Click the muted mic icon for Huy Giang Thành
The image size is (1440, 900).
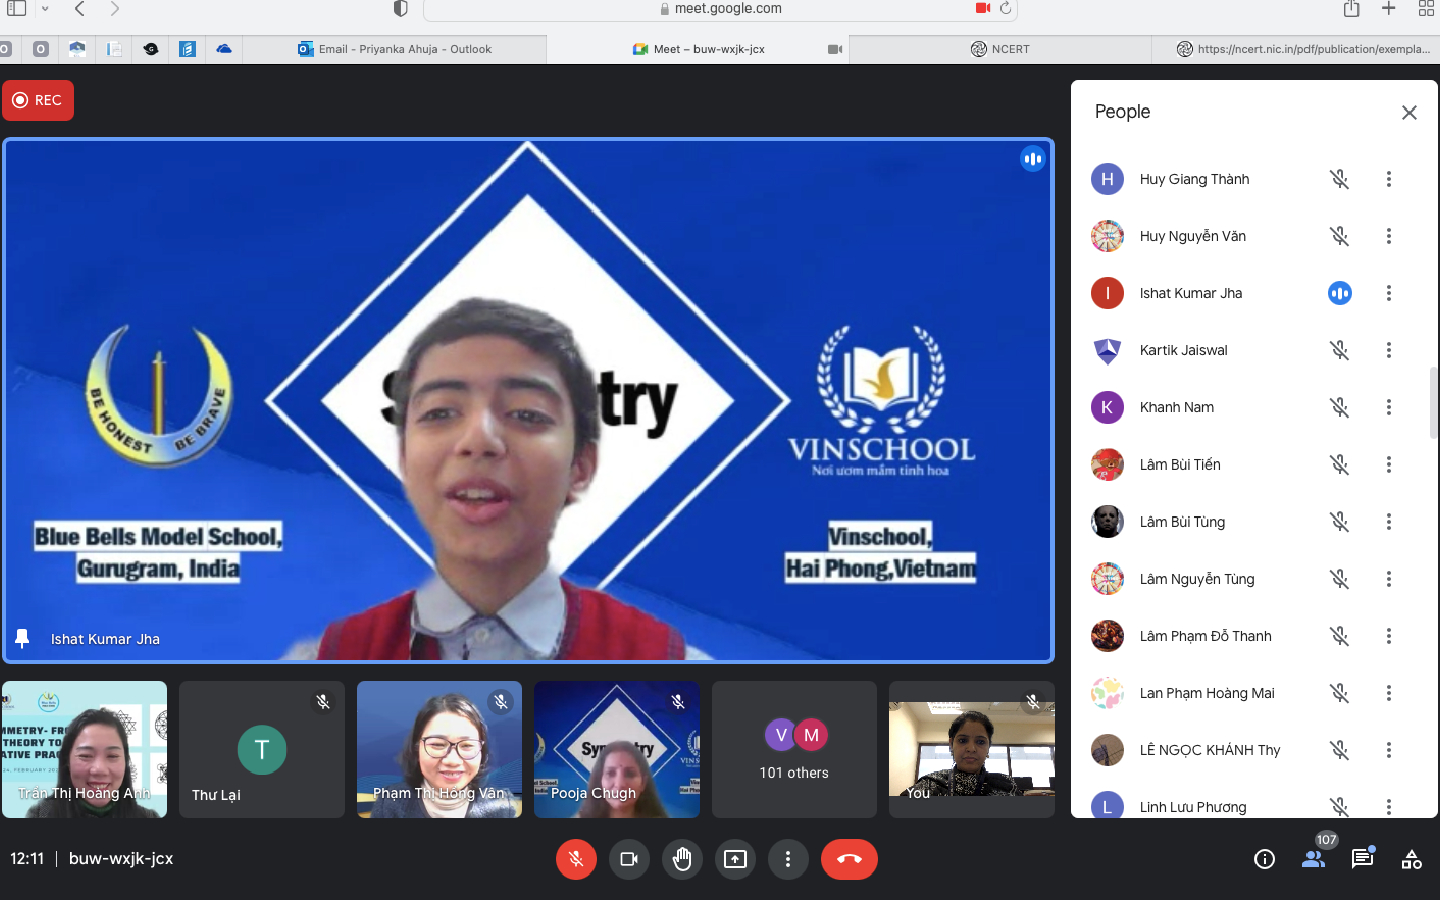point(1339,179)
